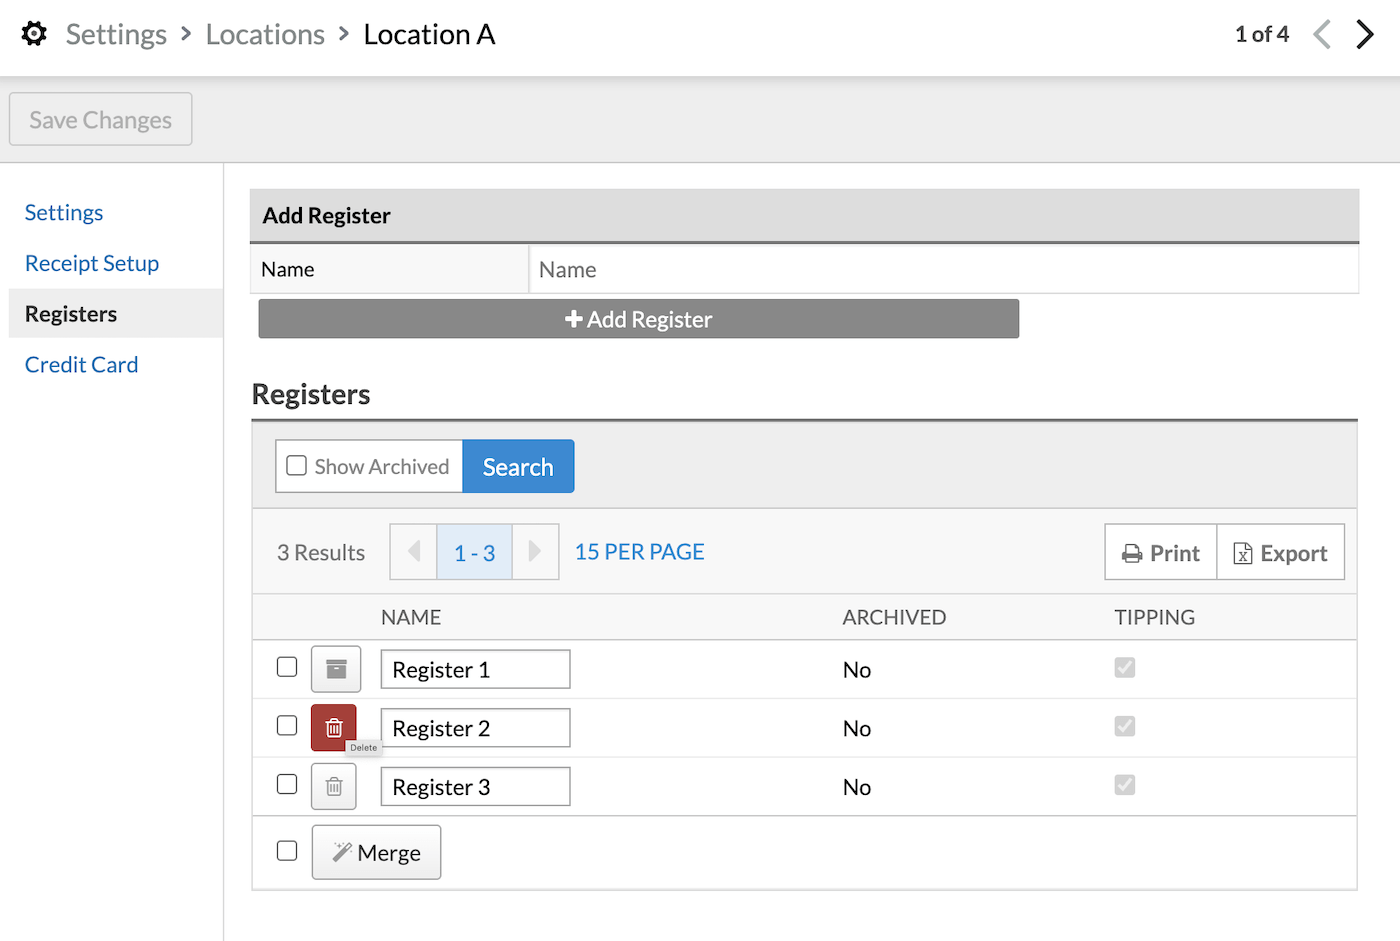Click the new register Name input field

[x=943, y=270]
